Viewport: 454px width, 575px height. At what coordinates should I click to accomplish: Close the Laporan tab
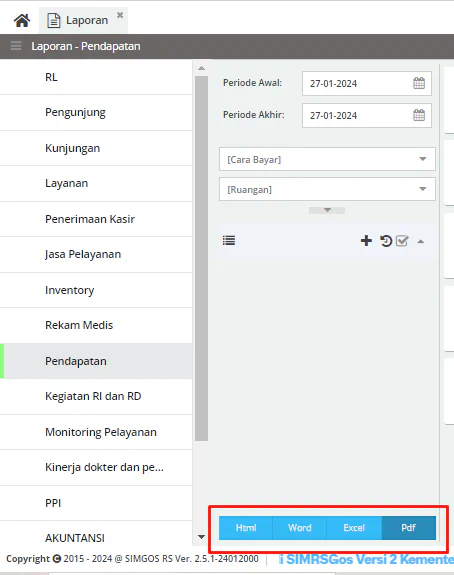120,15
